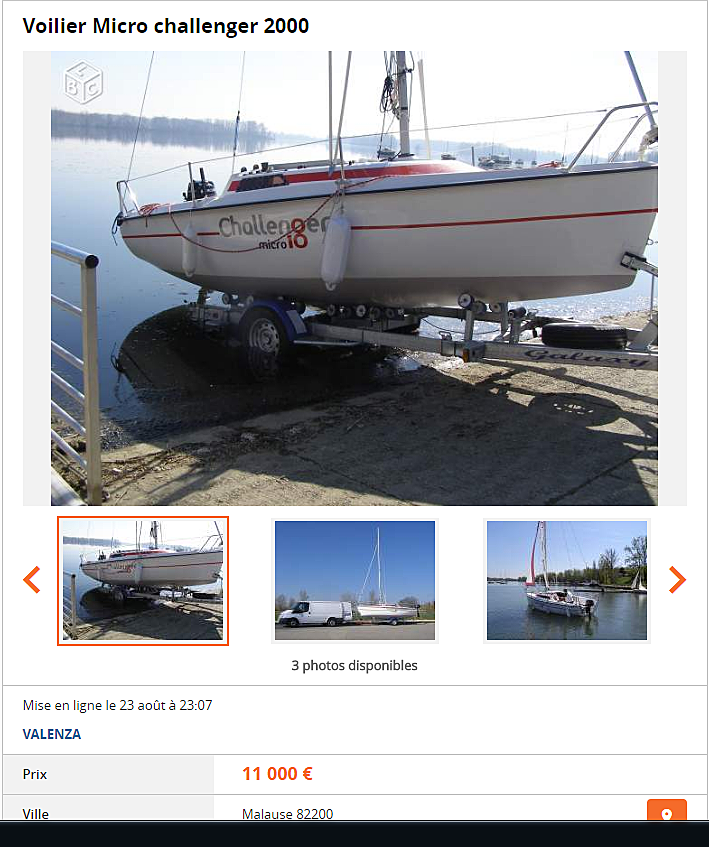Open the large main photo of the sailboat

click(354, 278)
